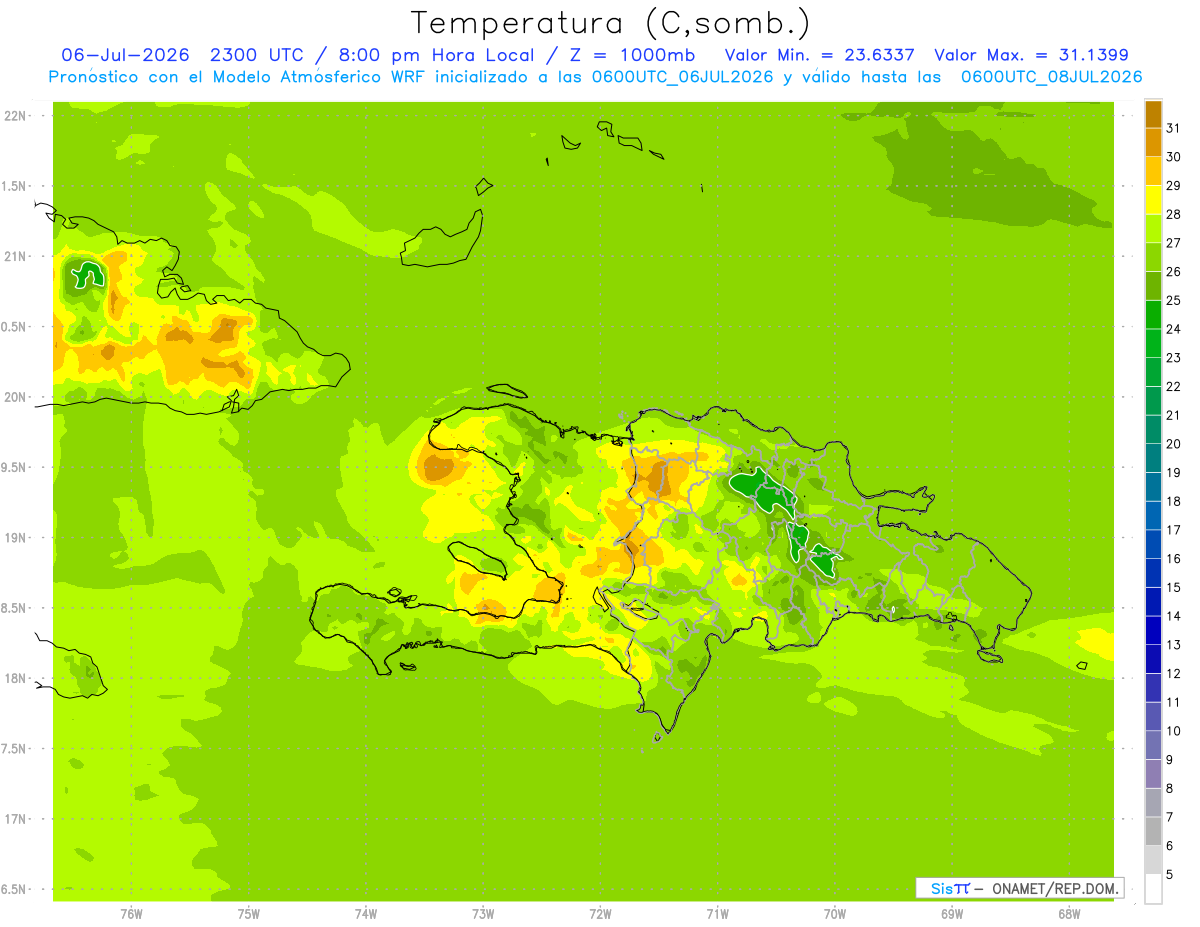Click the color scale label "22"
1200x927 pixels.
(1173, 386)
